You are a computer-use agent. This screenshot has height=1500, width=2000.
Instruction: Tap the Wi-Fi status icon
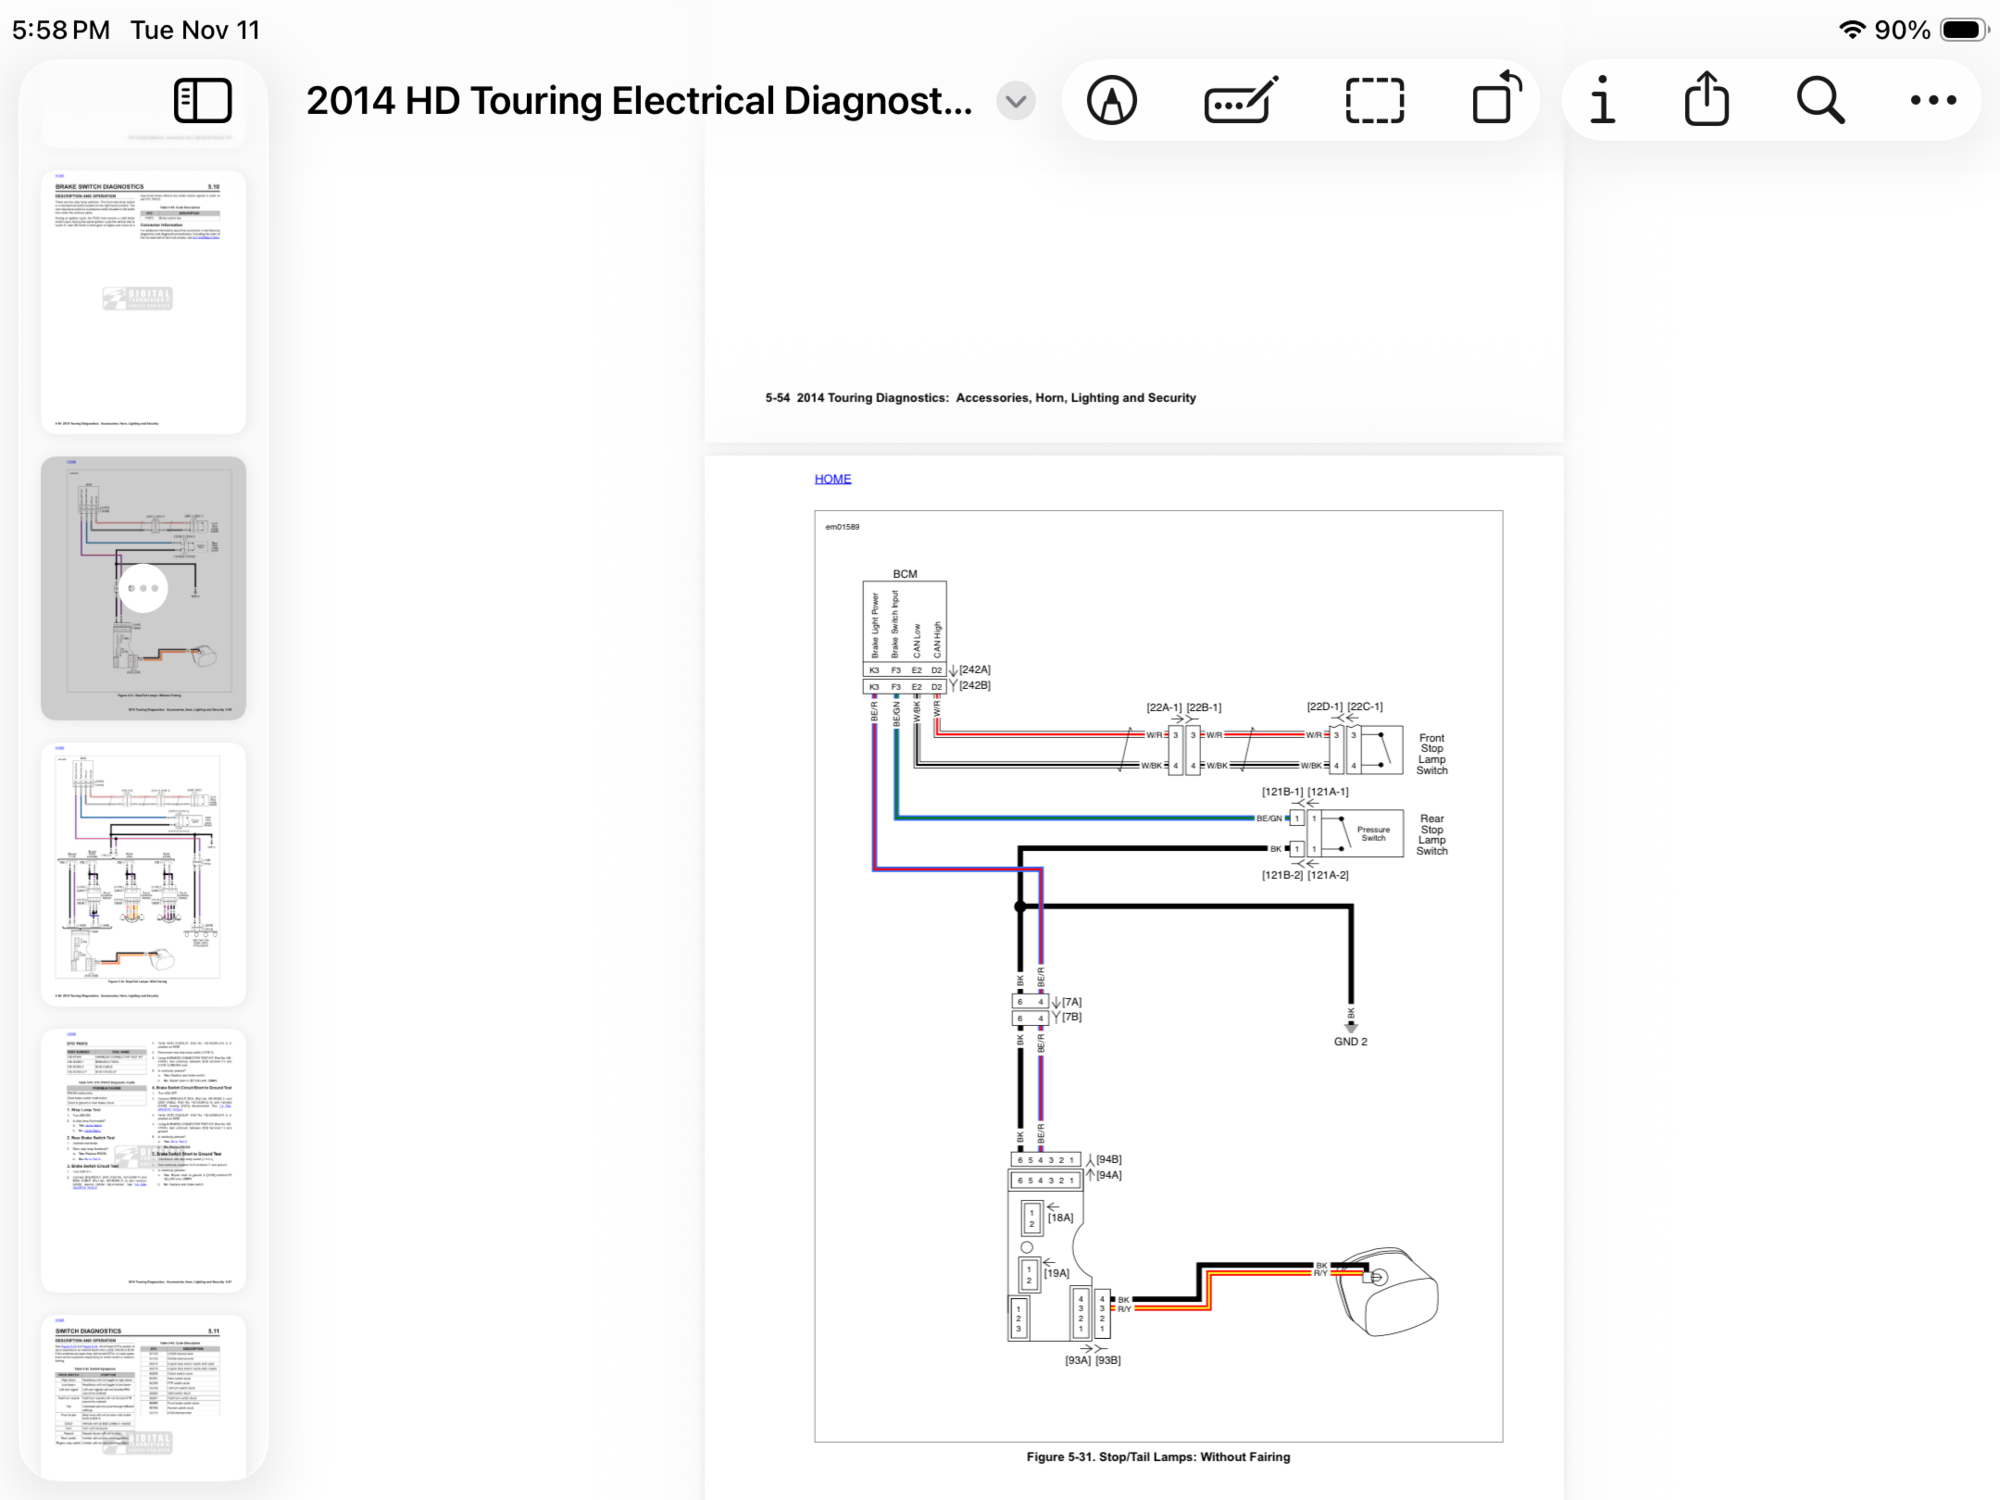[1851, 30]
